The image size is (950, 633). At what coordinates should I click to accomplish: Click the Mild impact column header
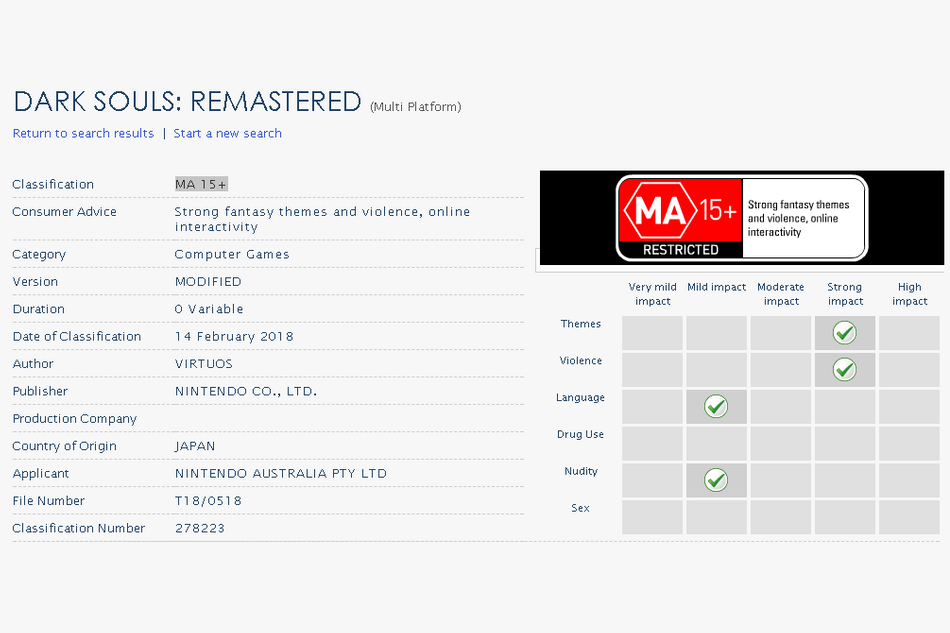(x=717, y=287)
